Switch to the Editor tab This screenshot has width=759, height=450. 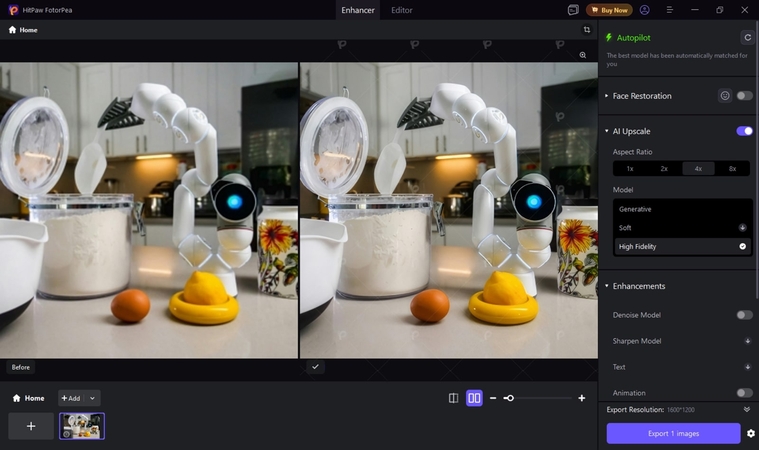pos(401,10)
